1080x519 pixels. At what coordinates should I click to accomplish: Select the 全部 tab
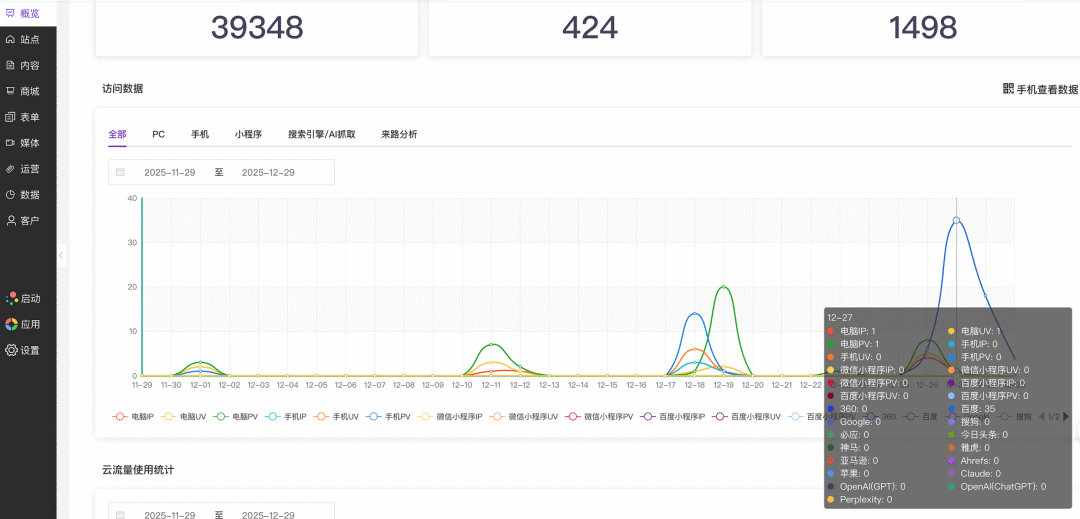click(x=117, y=134)
